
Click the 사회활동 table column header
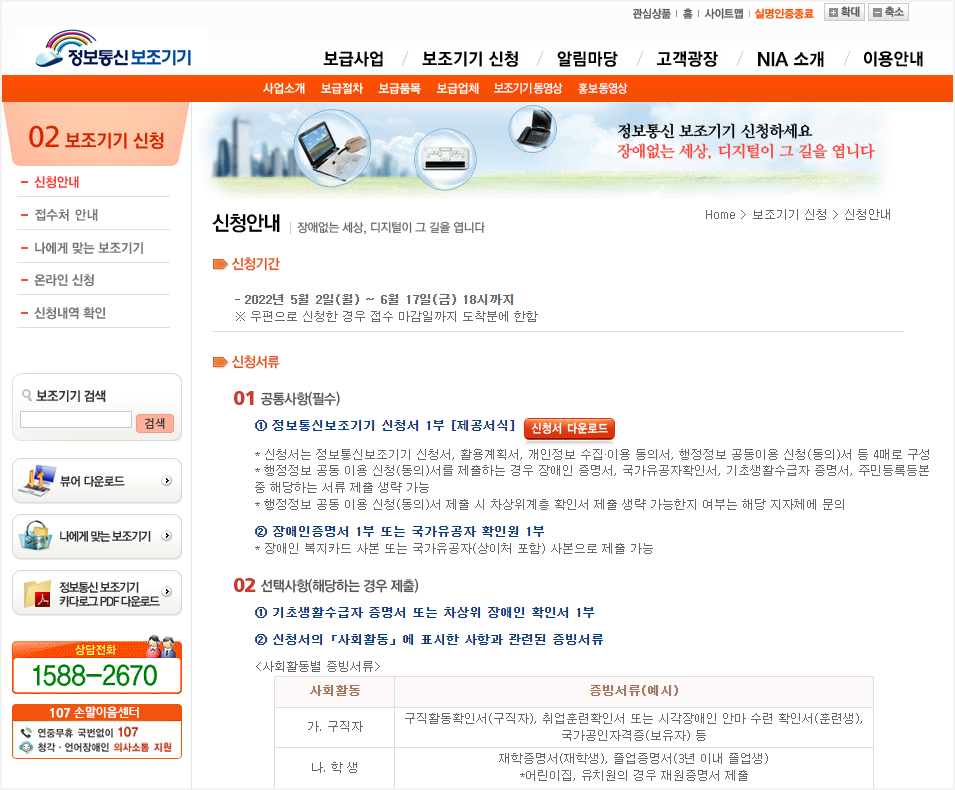(x=334, y=691)
